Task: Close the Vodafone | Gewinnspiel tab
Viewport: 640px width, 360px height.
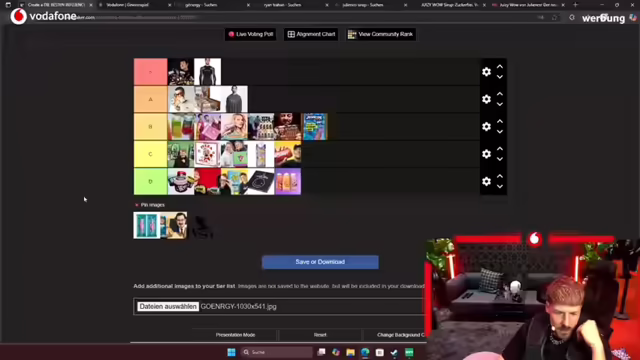Action: pos(170,5)
